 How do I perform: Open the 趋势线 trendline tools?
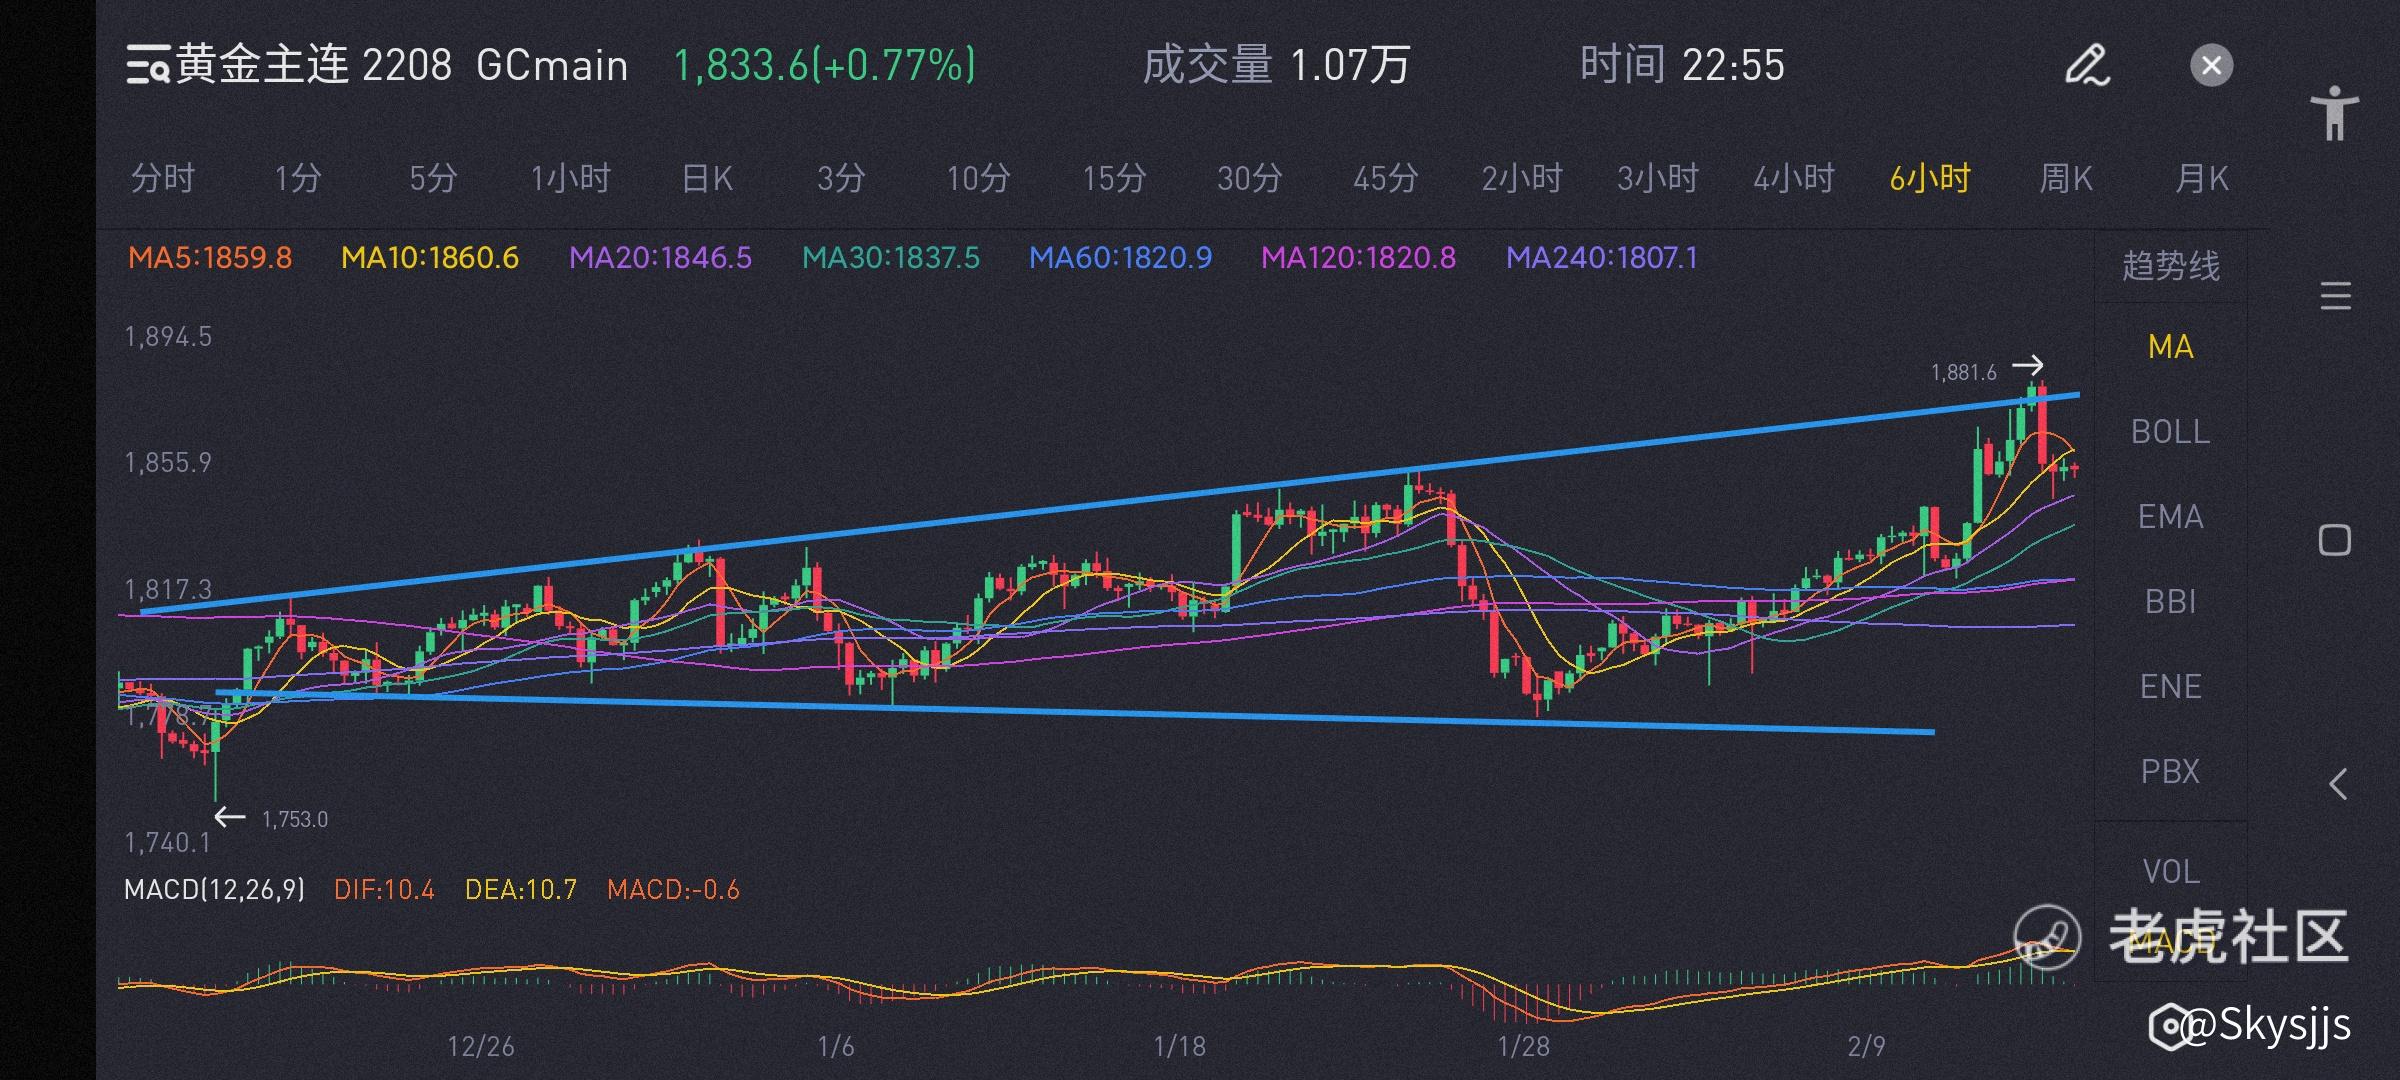(2170, 266)
